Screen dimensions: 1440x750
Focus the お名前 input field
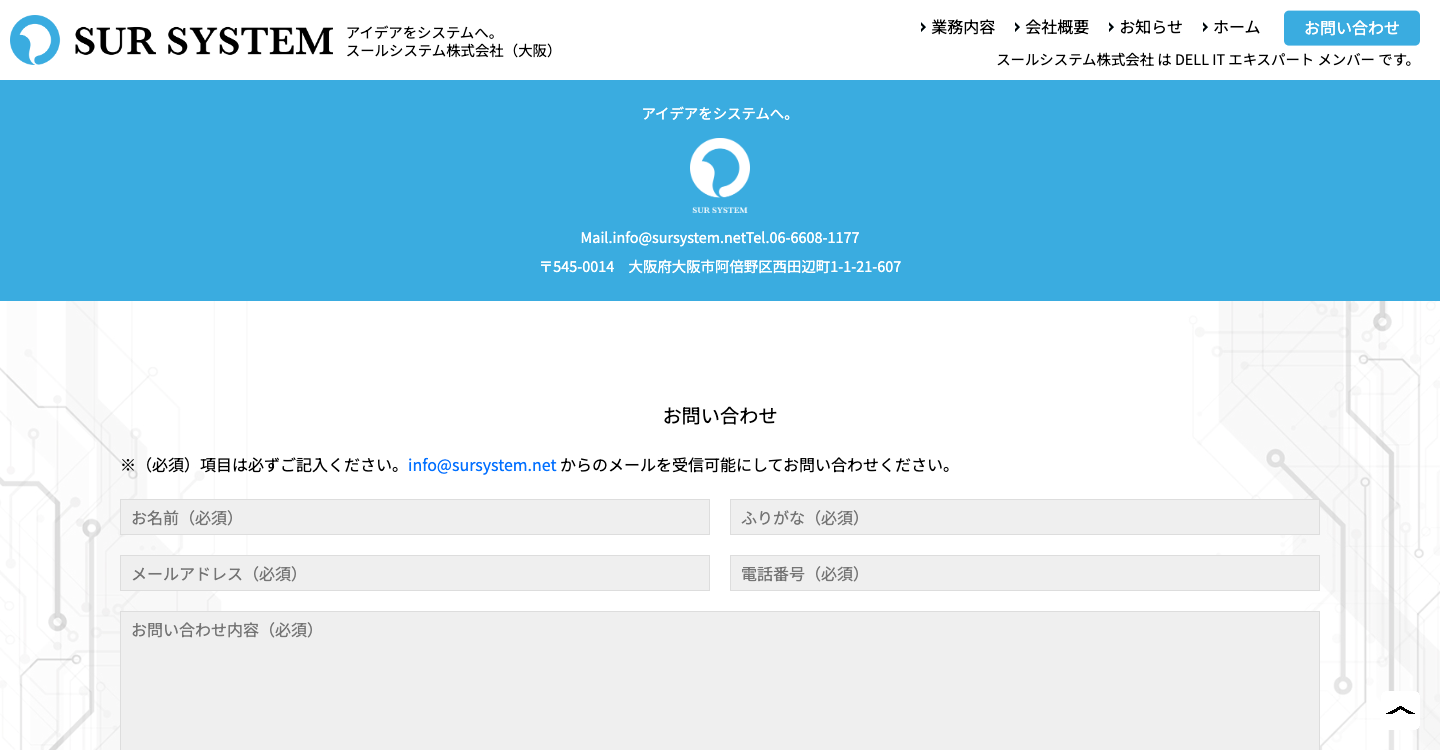point(415,517)
